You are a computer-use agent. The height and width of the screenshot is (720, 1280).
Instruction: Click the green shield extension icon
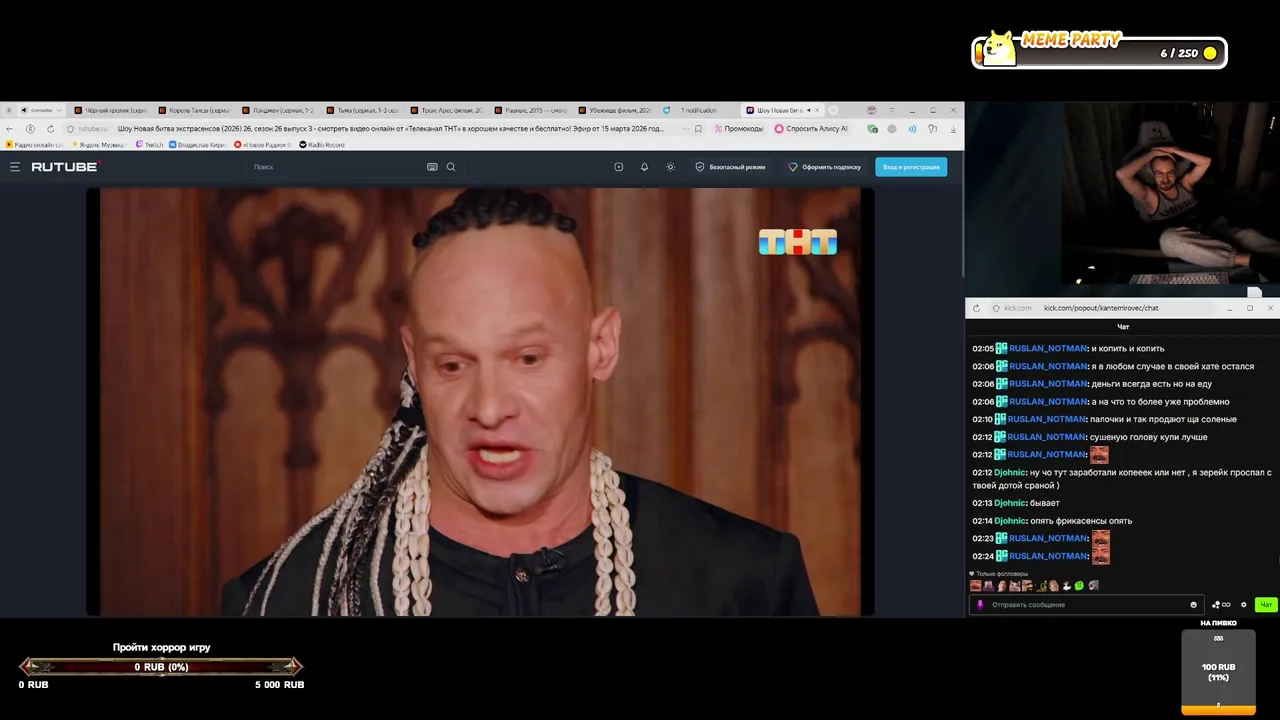tap(873, 129)
